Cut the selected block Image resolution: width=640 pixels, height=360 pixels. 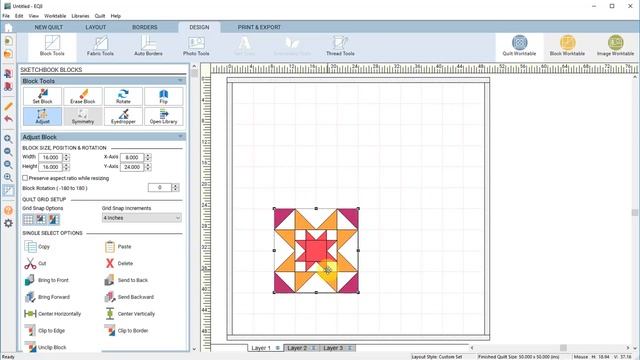(35, 263)
